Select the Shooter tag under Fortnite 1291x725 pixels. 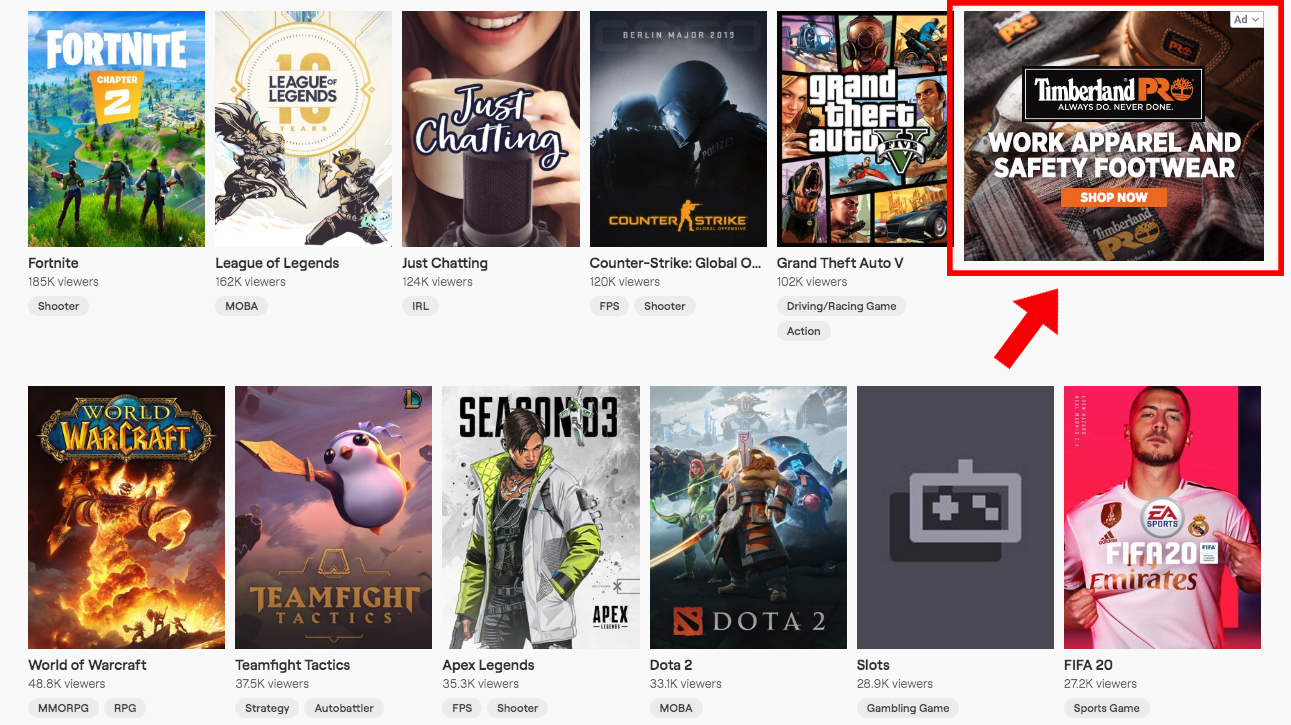tap(59, 306)
